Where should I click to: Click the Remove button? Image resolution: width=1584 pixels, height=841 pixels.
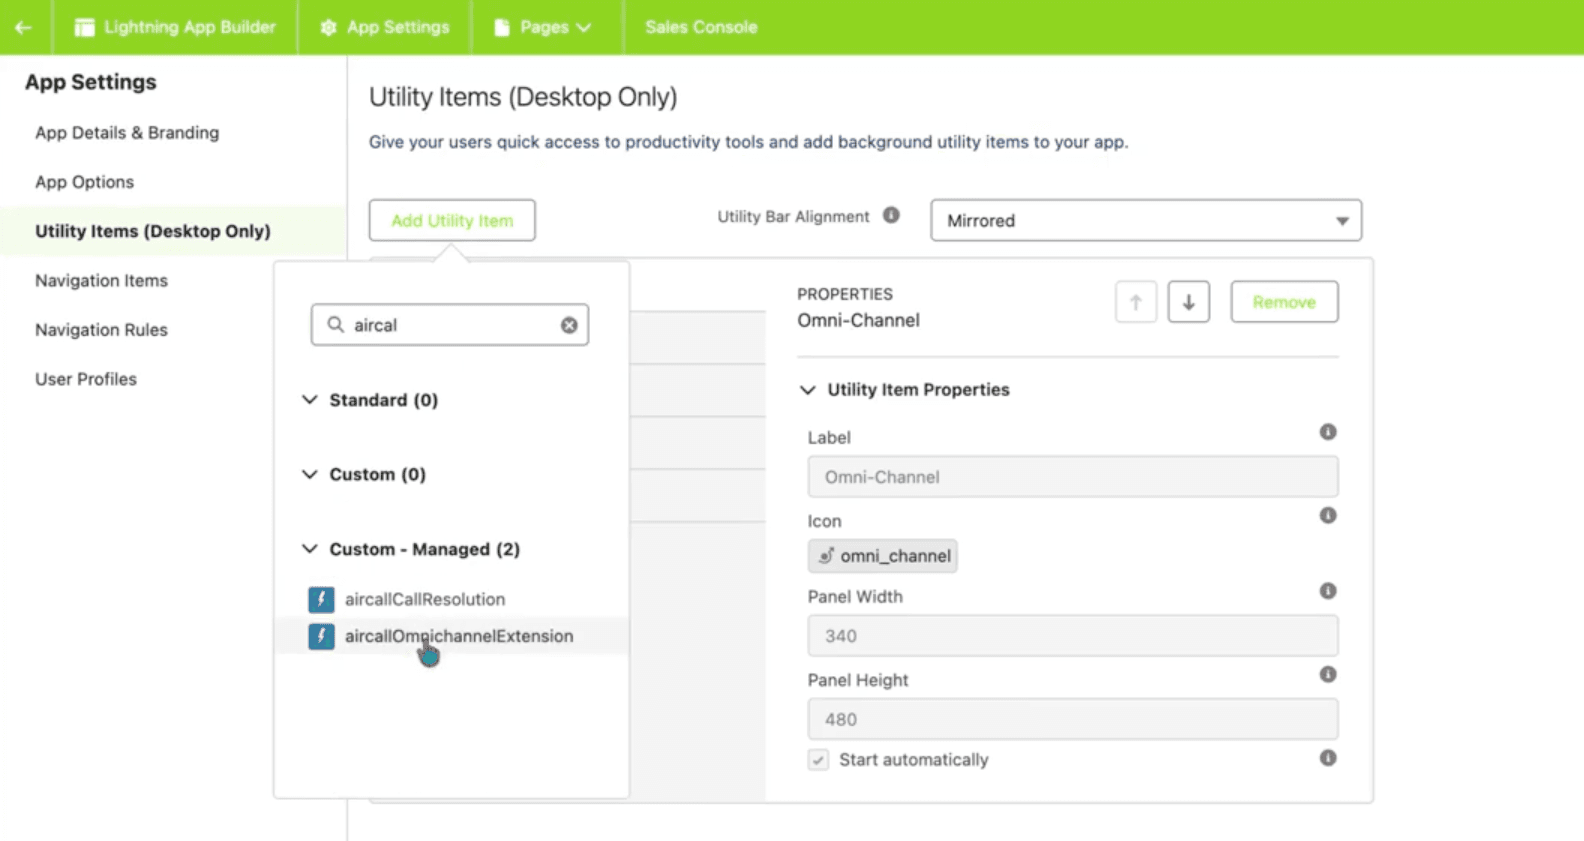(x=1284, y=302)
